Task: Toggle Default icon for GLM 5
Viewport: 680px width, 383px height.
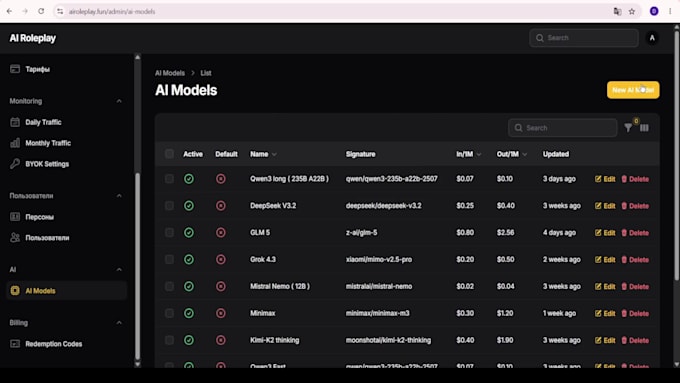Action: coord(221,232)
